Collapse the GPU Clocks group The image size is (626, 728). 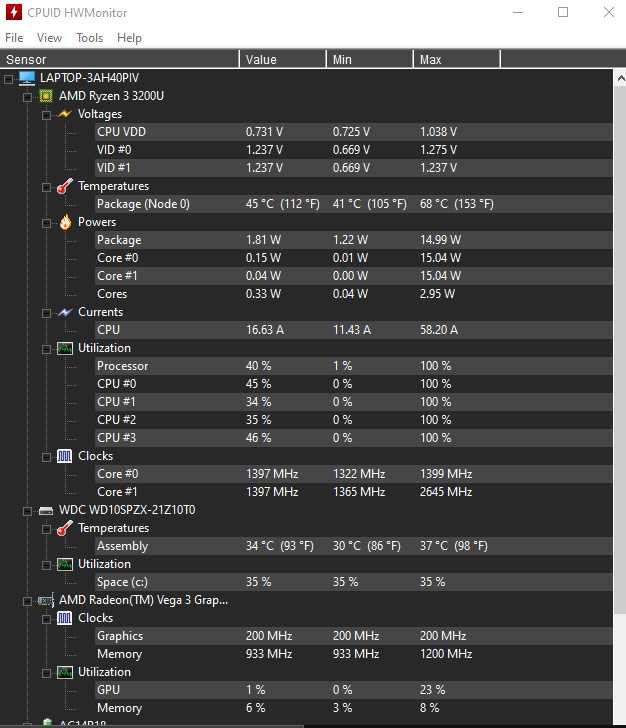(x=46, y=619)
